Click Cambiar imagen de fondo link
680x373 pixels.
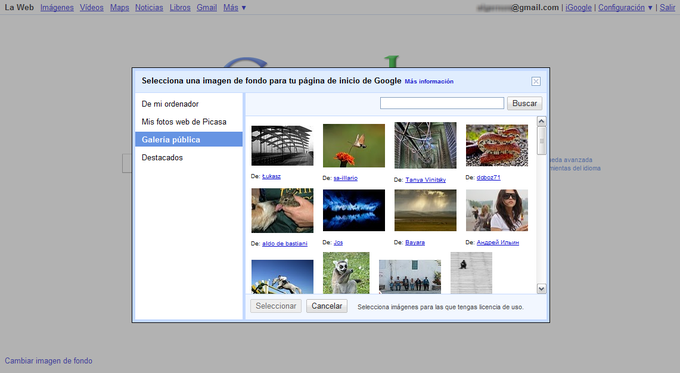(49, 360)
